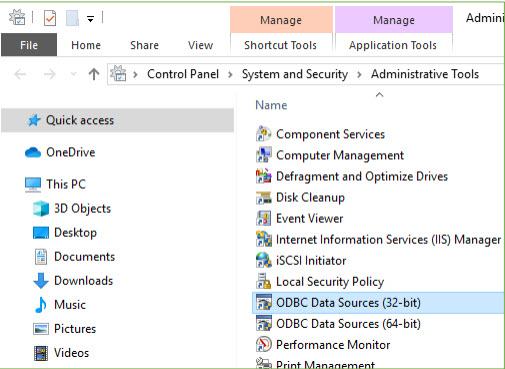Select the 'Local Security Policy' entry
505x369 pixels.
tap(330, 282)
